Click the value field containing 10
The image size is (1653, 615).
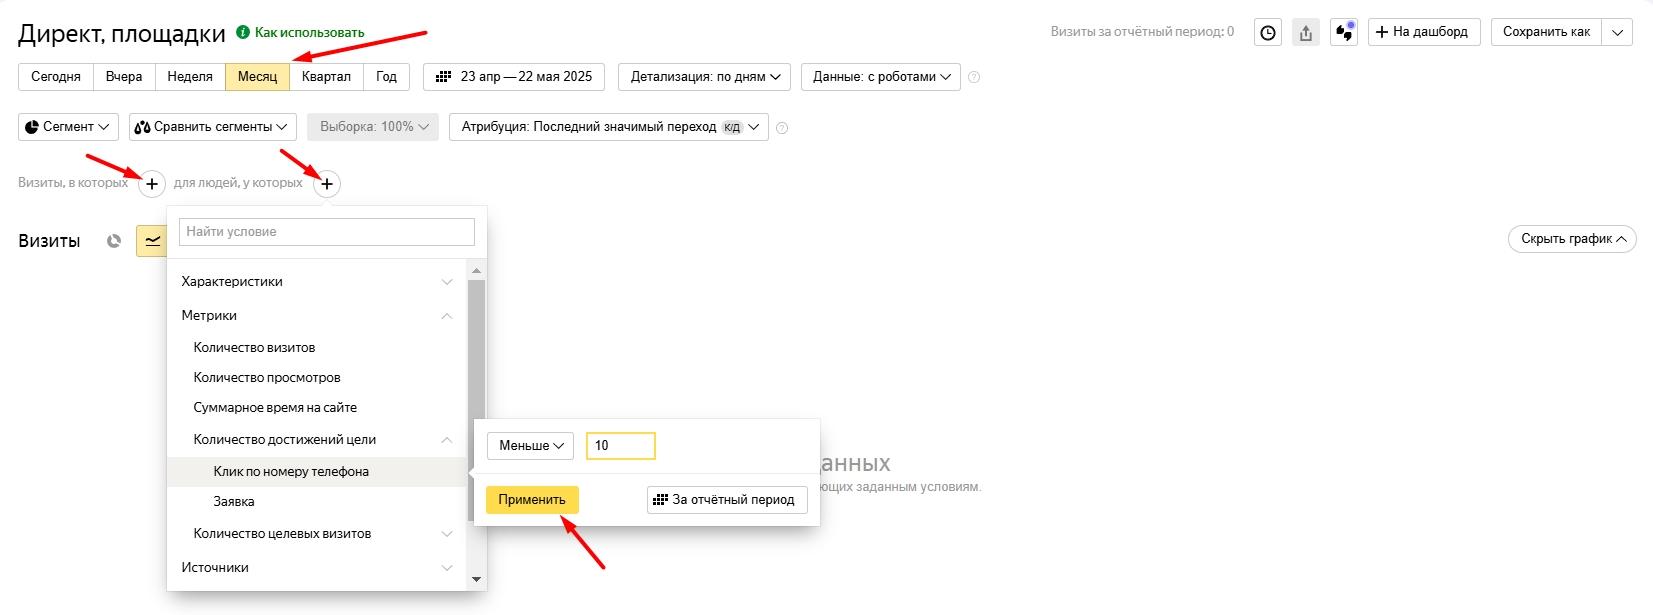click(x=621, y=446)
